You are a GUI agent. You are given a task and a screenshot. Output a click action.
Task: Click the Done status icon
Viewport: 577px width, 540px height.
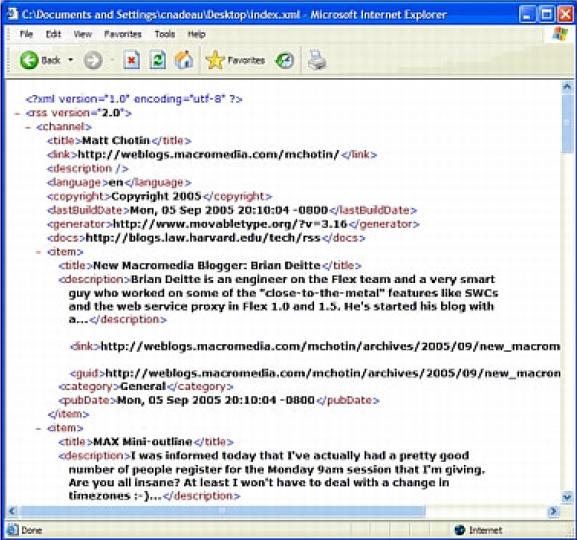13,530
